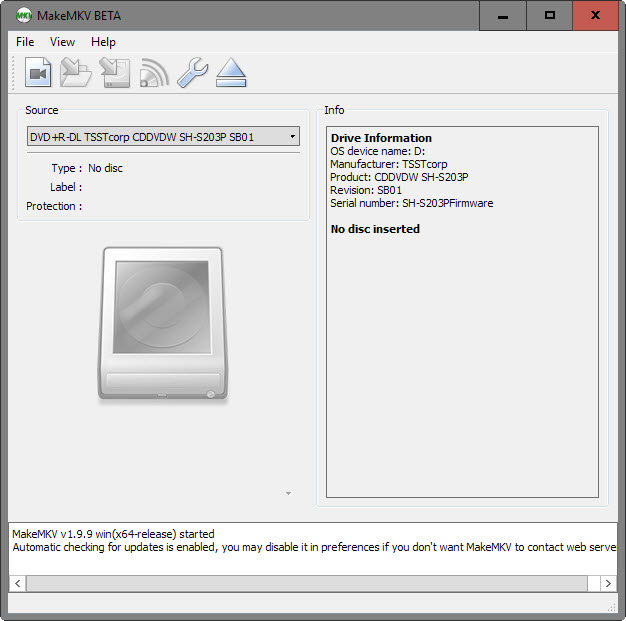The height and width of the screenshot is (621, 626).
Task: Click the 'Label :' field label
Action: coord(66,187)
